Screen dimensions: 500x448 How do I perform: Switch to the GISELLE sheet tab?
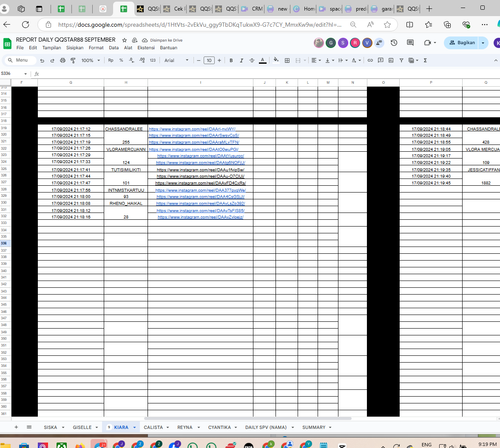(82, 427)
